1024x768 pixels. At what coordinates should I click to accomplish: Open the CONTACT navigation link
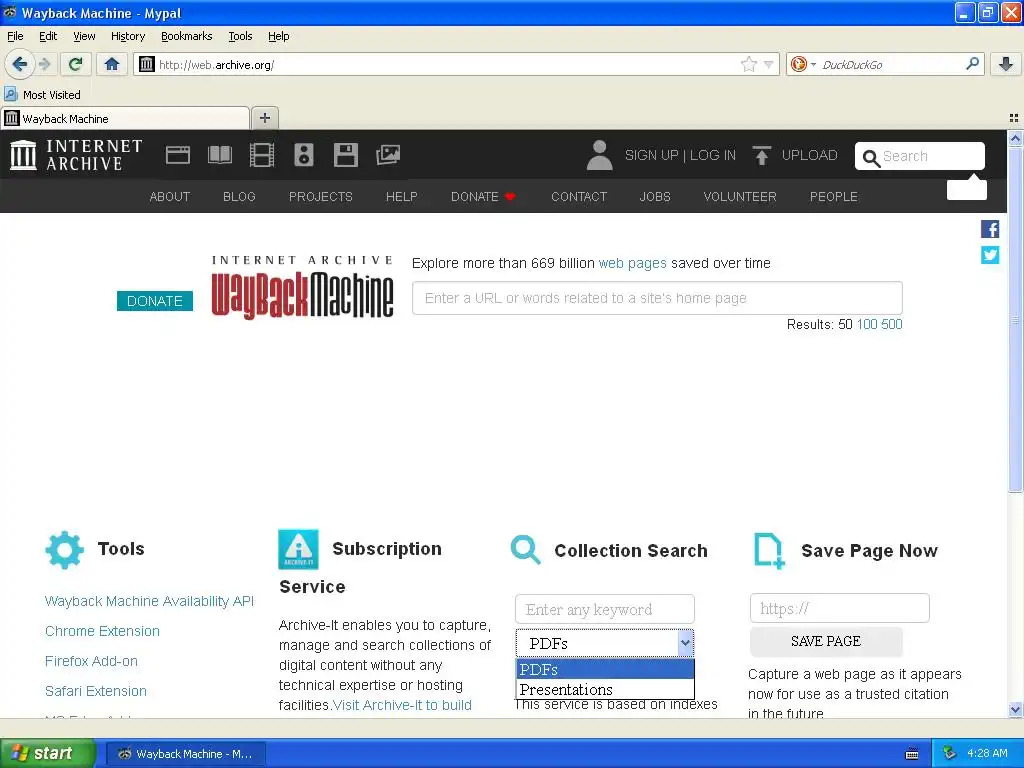(579, 197)
